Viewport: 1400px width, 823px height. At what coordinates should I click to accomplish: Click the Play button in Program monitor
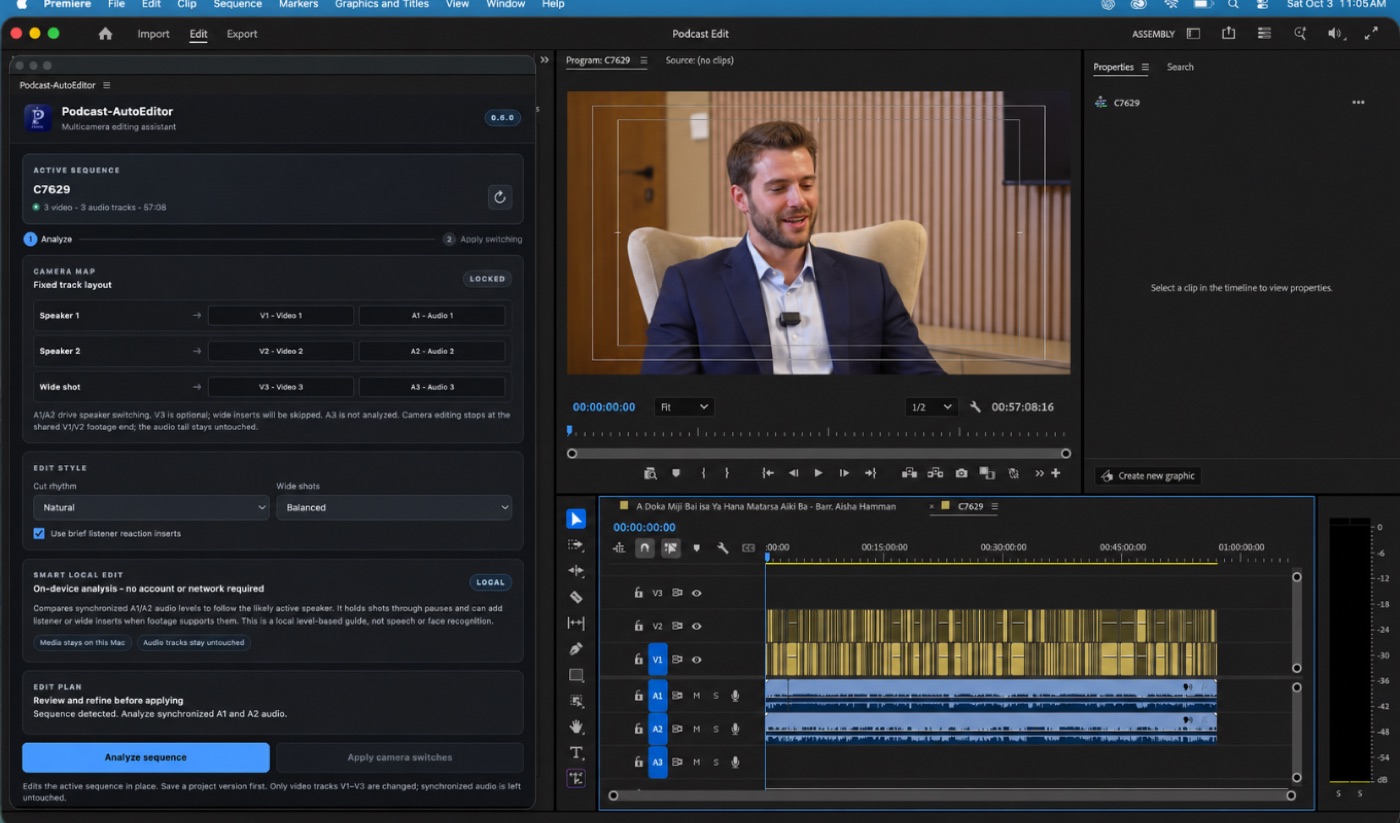pyautogui.click(x=818, y=473)
